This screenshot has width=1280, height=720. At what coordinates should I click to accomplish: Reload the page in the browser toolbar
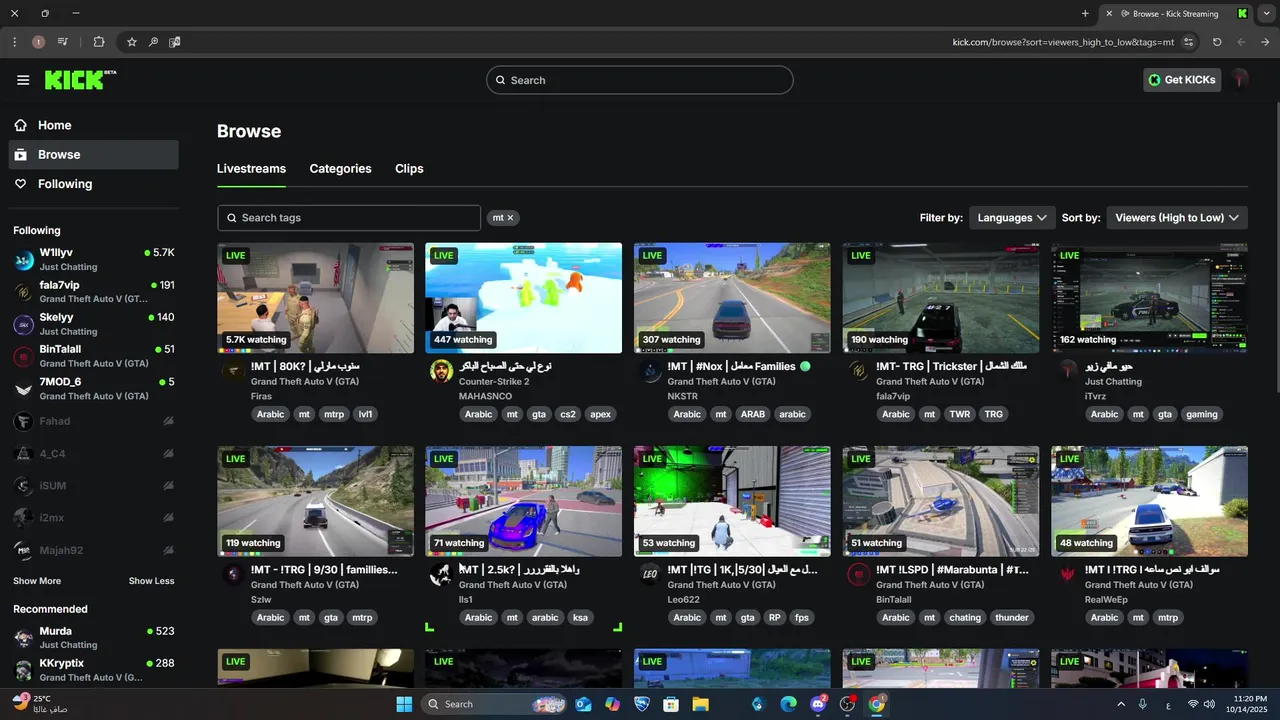pos(1217,42)
